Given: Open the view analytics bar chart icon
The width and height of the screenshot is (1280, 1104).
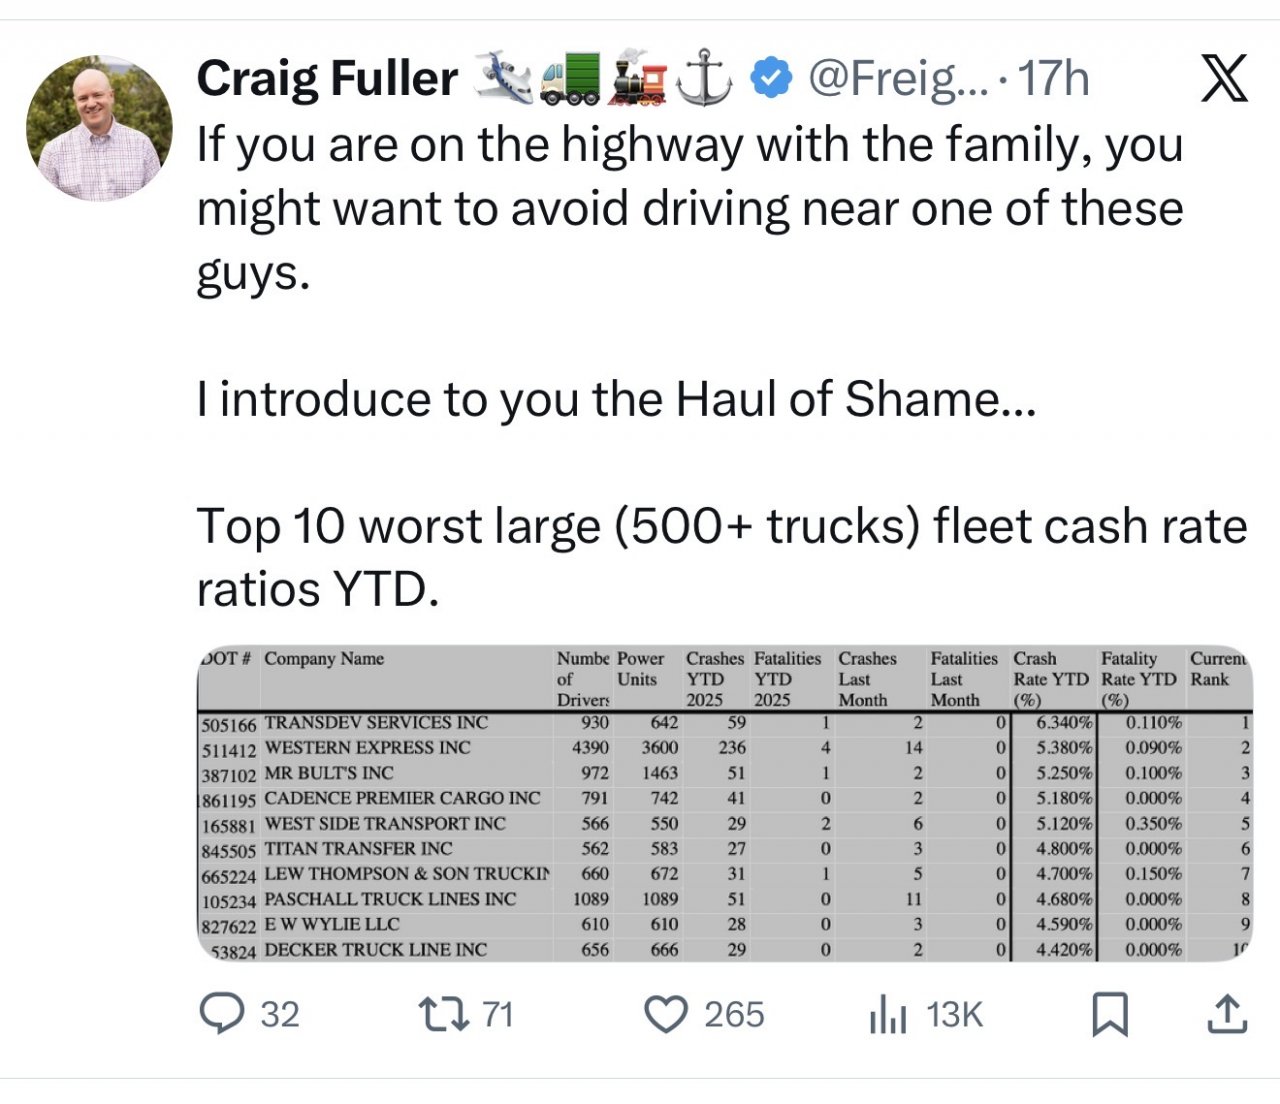Looking at the screenshot, I should click(887, 1014).
